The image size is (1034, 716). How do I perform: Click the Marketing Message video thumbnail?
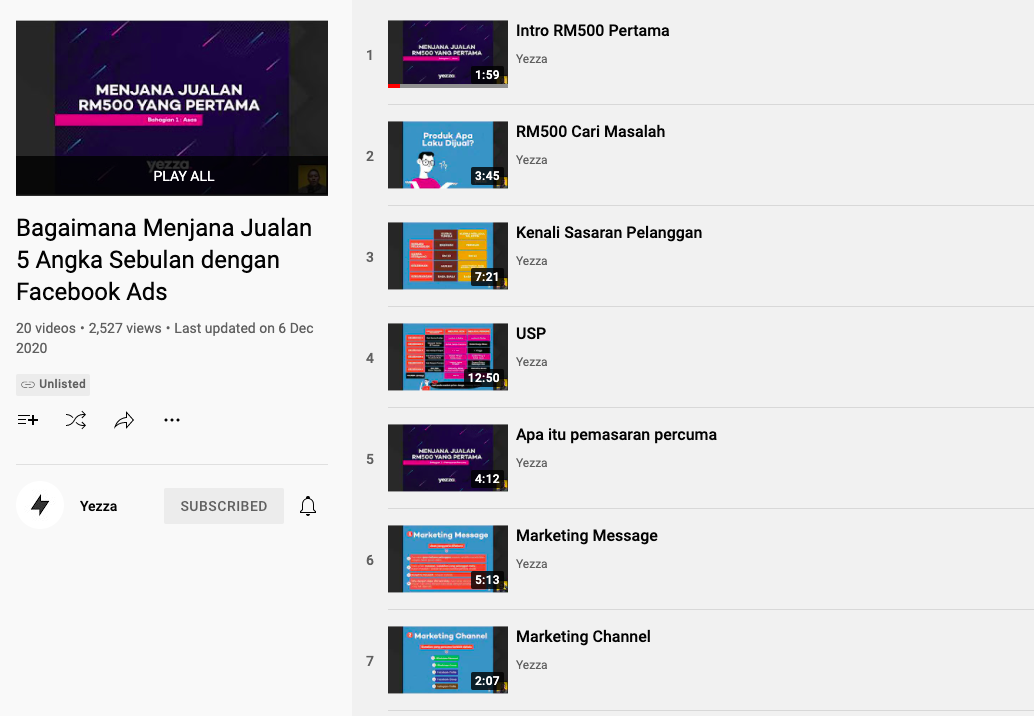pyautogui.click(x=447, y=559)
